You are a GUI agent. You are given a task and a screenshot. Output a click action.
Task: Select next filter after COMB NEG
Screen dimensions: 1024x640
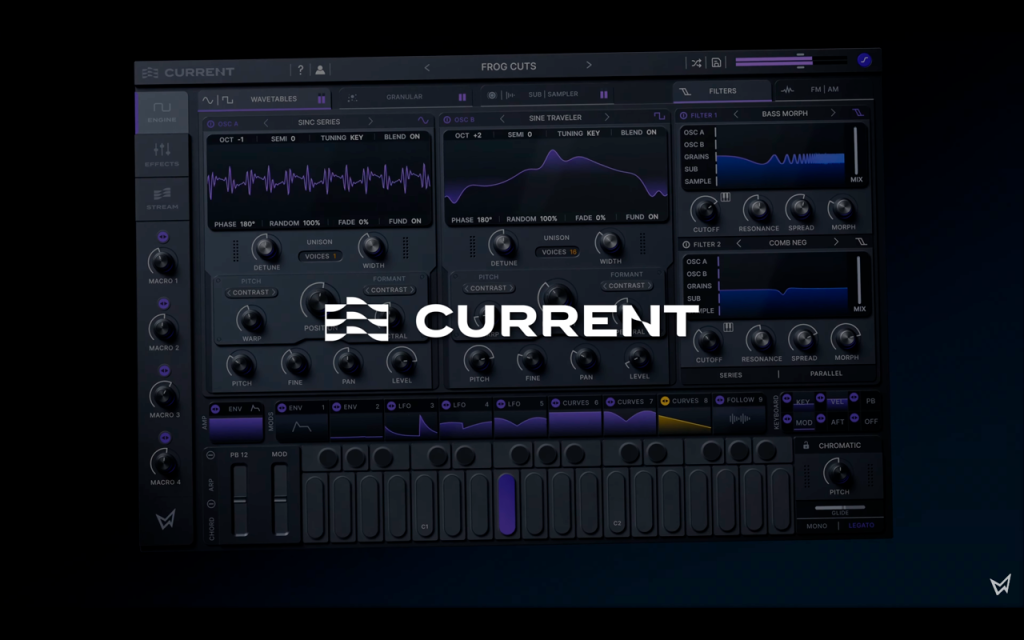point(836,242)
